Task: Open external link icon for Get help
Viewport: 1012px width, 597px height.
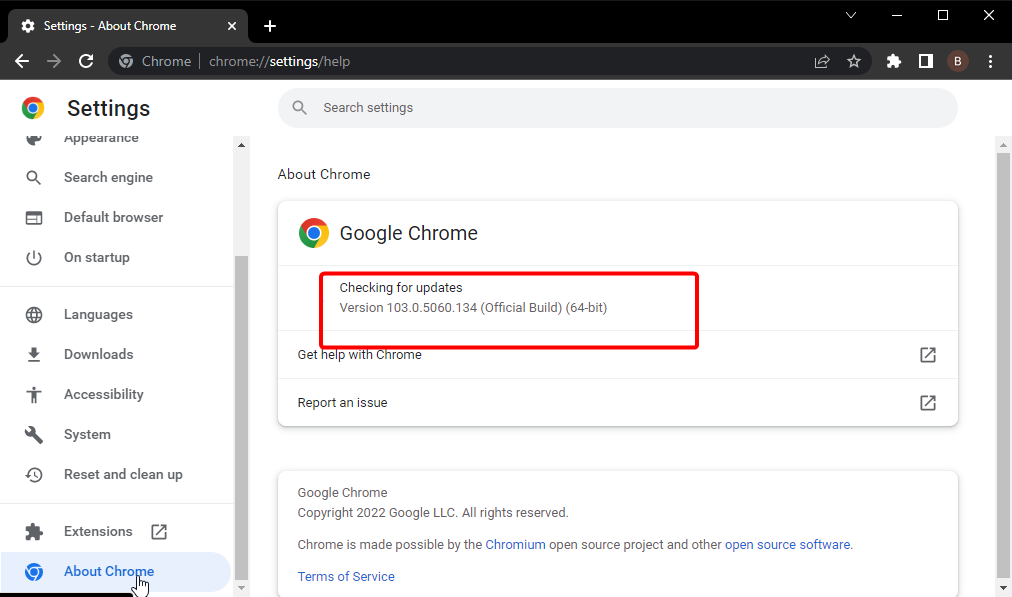Action: (927, 354)
